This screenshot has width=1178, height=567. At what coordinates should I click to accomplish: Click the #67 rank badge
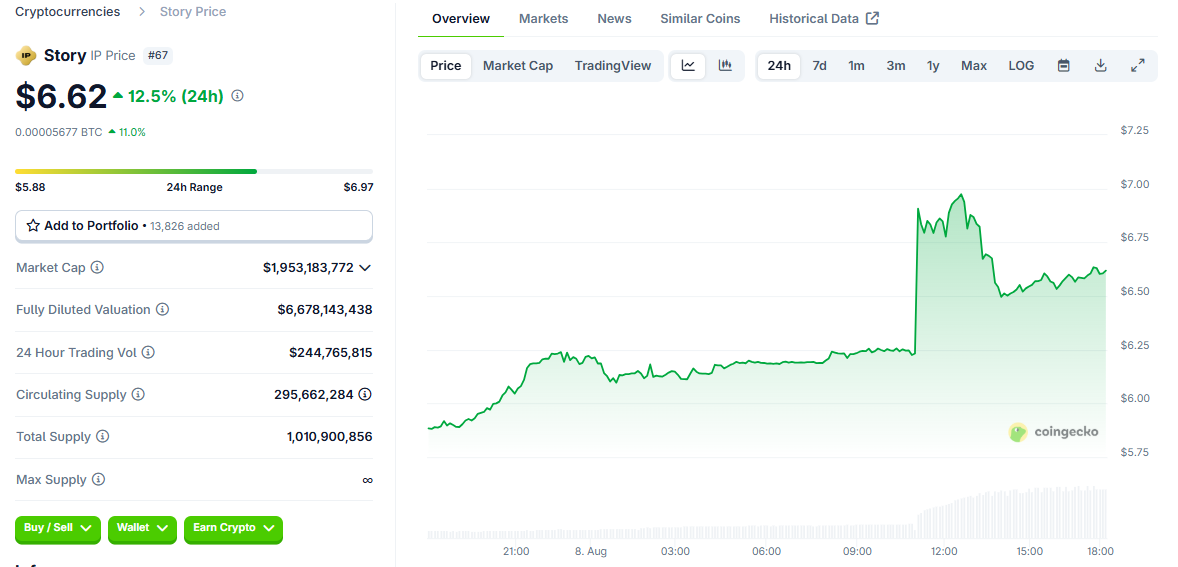pyautogui.click(x=158, y=56)
